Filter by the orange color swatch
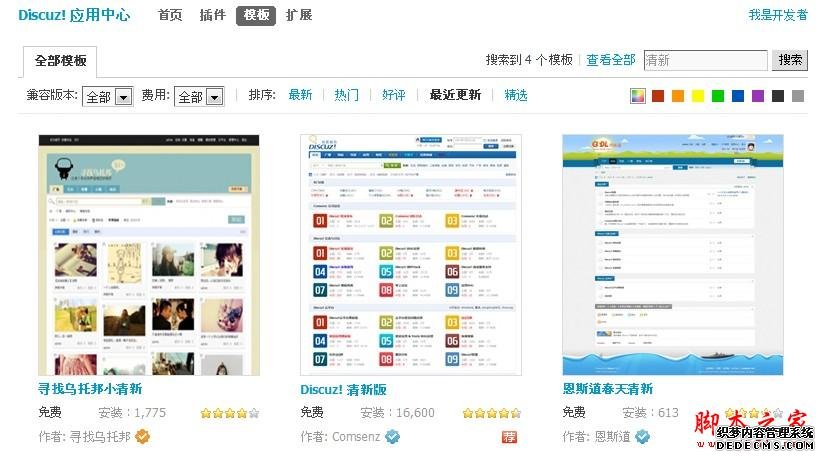825x460 pixels. (x=678, y=96)
